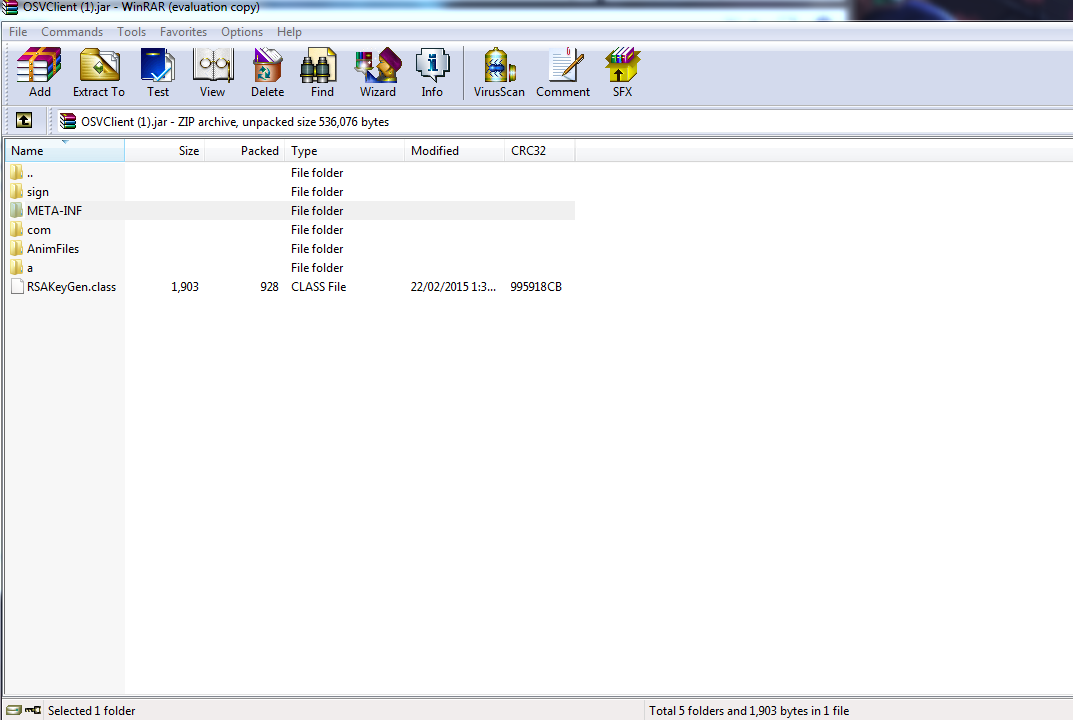This screenshot has height=720, width=1073.
Task: Click the AnimFiles folder icon
Action: click(17, 248)
